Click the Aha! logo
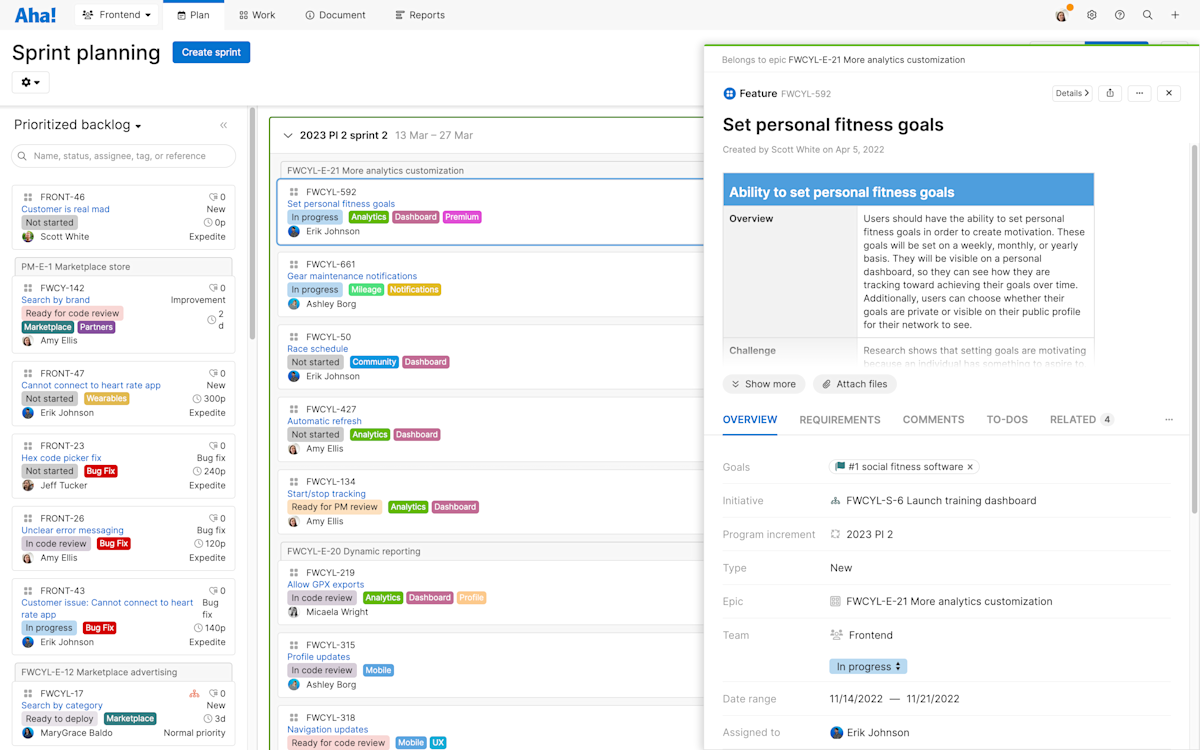This screenshot has width=1200, height=750. 35,14
